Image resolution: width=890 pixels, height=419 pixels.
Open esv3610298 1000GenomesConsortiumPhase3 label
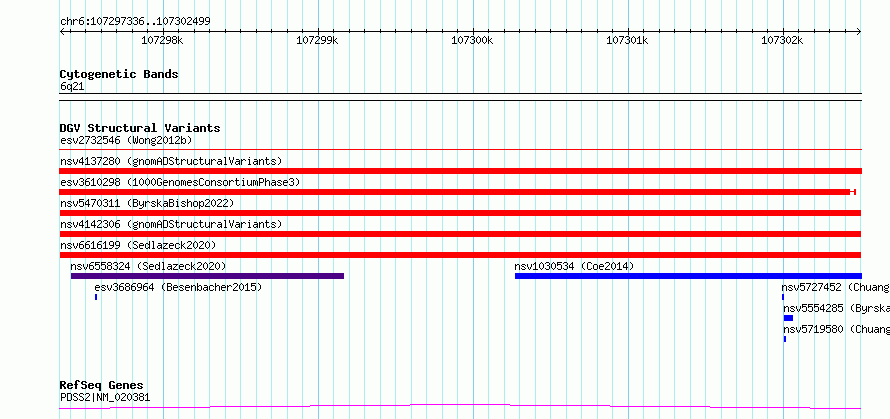point(180,182)
